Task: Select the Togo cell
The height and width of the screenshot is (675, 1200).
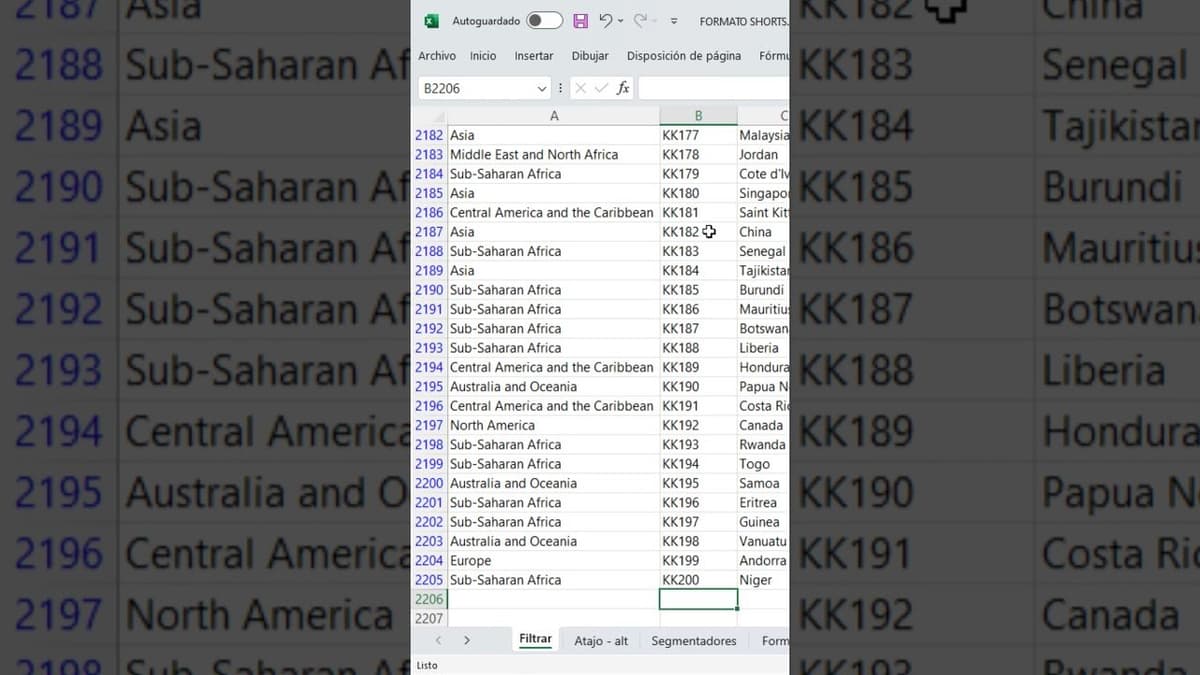Action: point(763,464)
